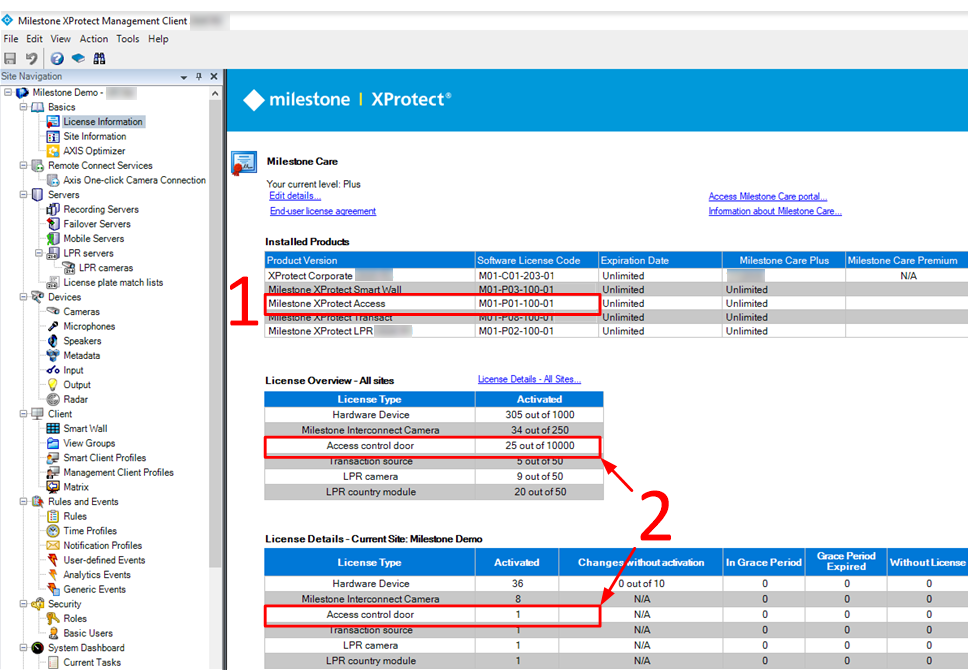Screen dimensions: 968x670
Task: Open the Edit menu
Action: (x=35, y=39)
